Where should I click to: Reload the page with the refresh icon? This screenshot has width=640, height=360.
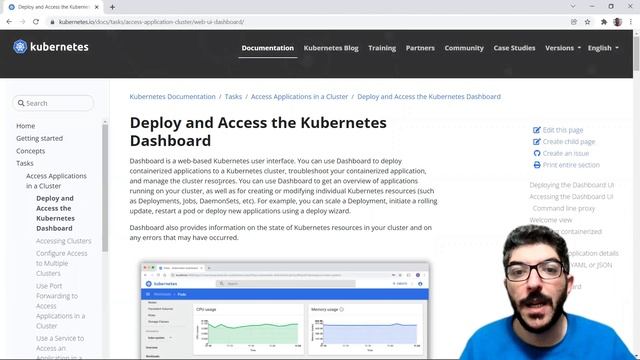36,22
